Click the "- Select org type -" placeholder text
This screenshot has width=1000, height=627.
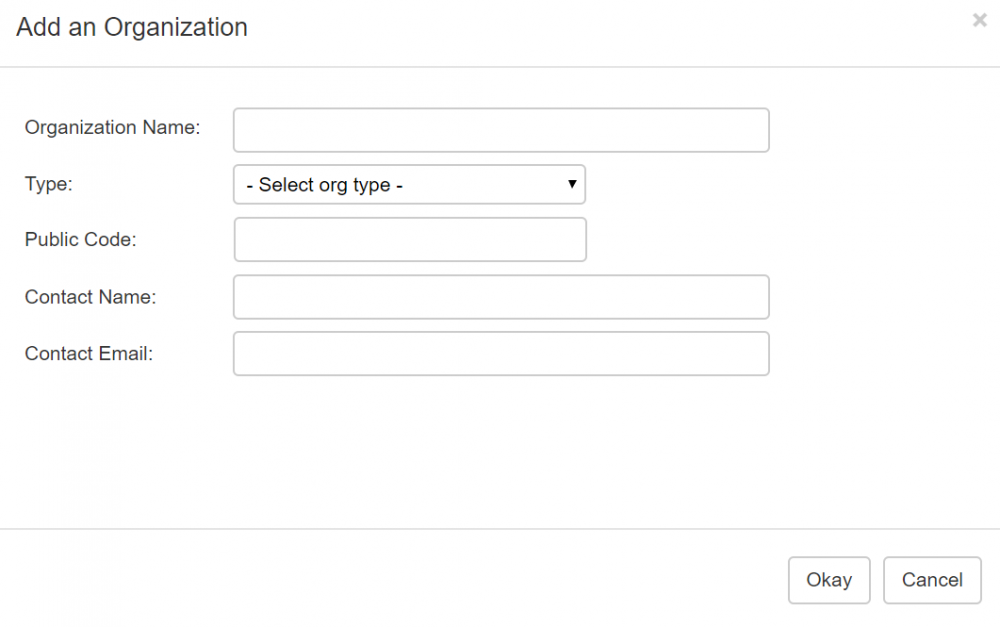coord(324,185)
